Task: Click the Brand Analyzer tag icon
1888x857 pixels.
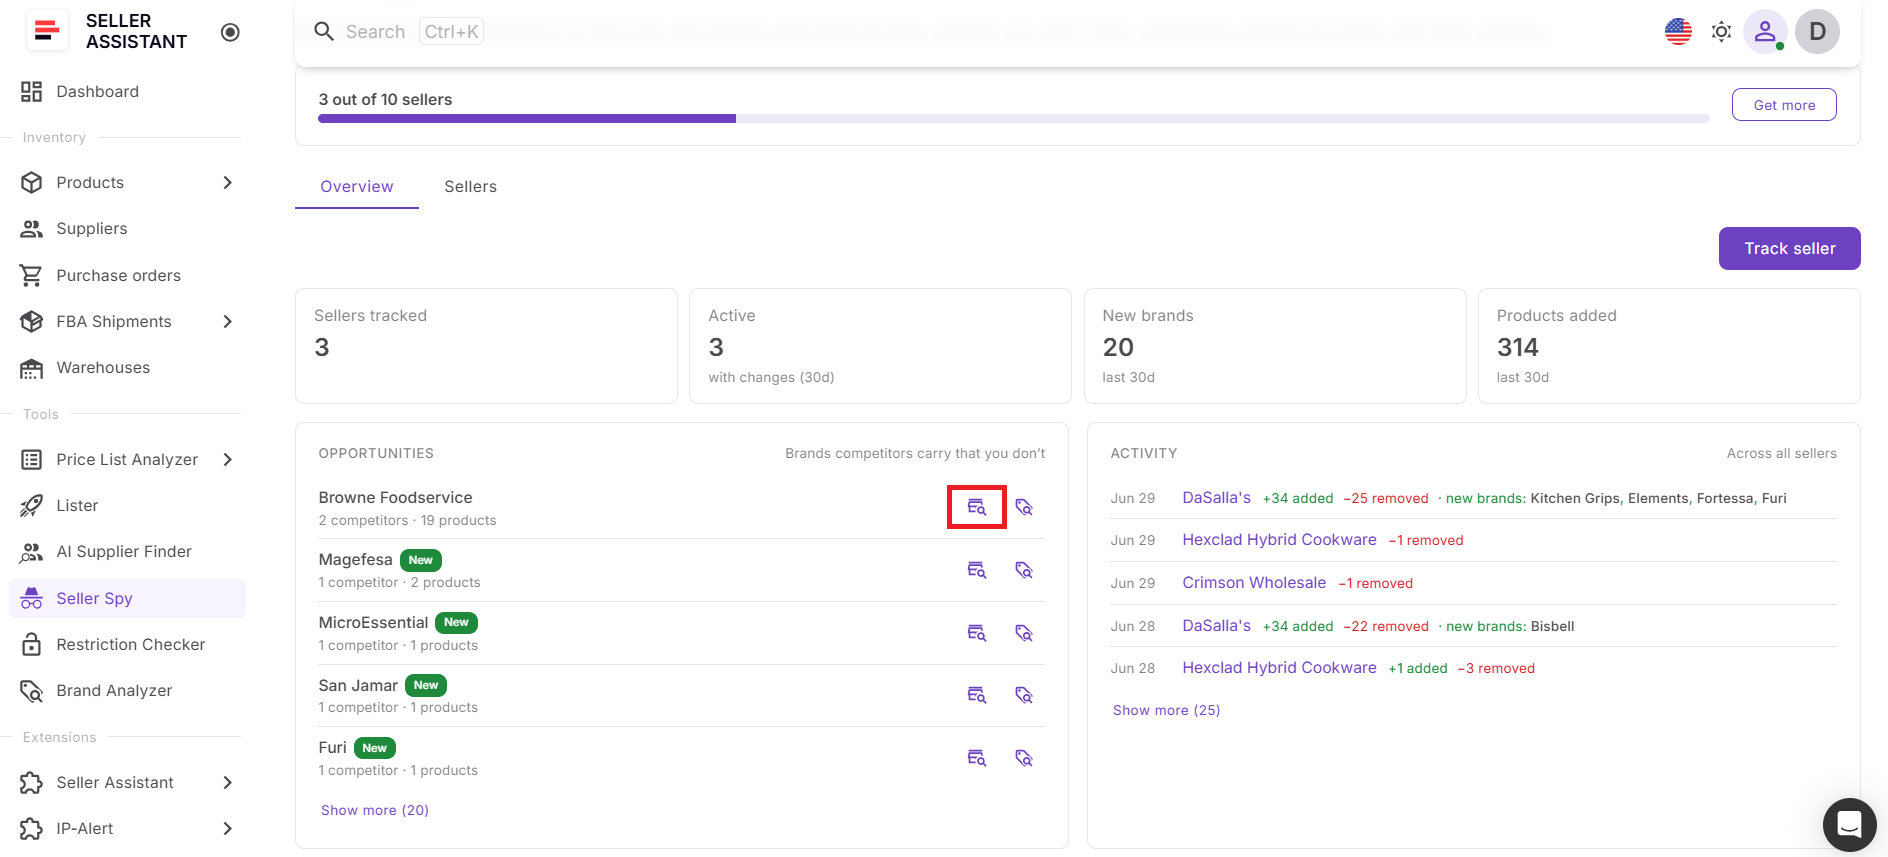Action: 32,691
